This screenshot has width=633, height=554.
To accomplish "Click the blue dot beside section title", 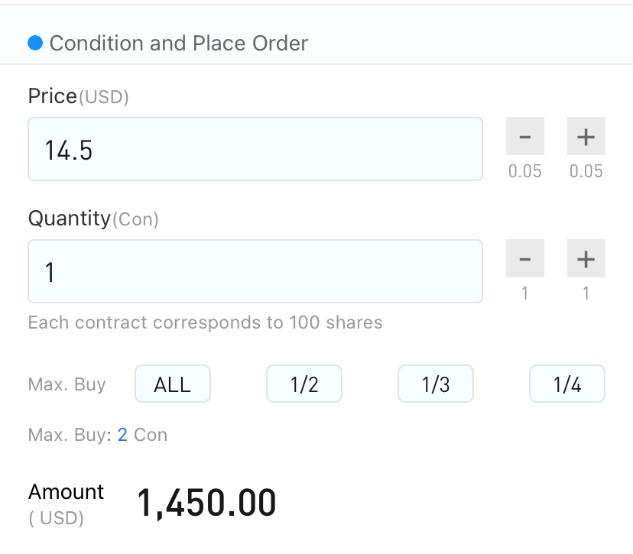I will pos(35,43).
